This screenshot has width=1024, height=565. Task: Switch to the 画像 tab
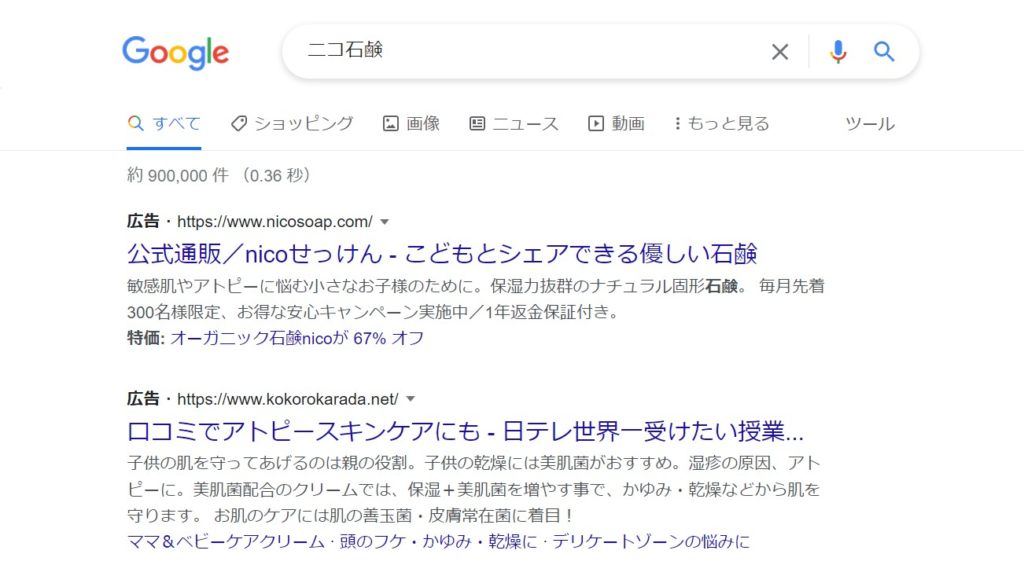click(411, 123)
